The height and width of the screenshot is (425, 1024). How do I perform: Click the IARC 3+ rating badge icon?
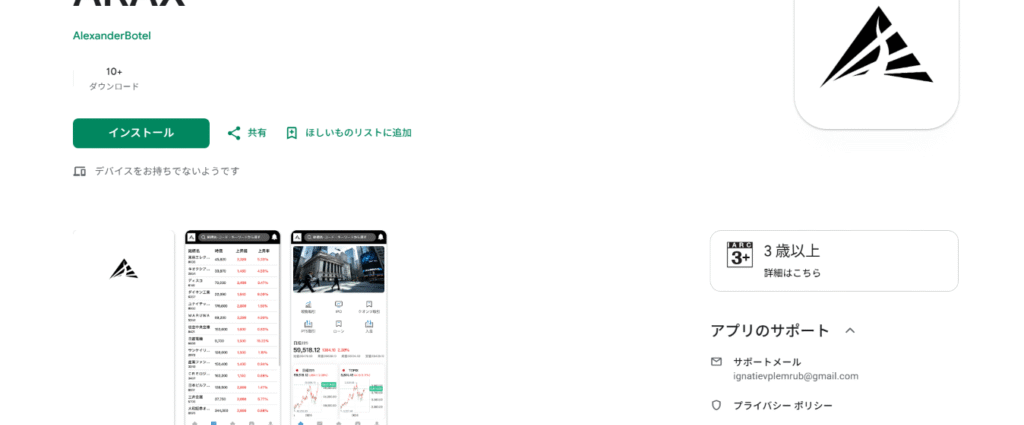coord(740,255)
